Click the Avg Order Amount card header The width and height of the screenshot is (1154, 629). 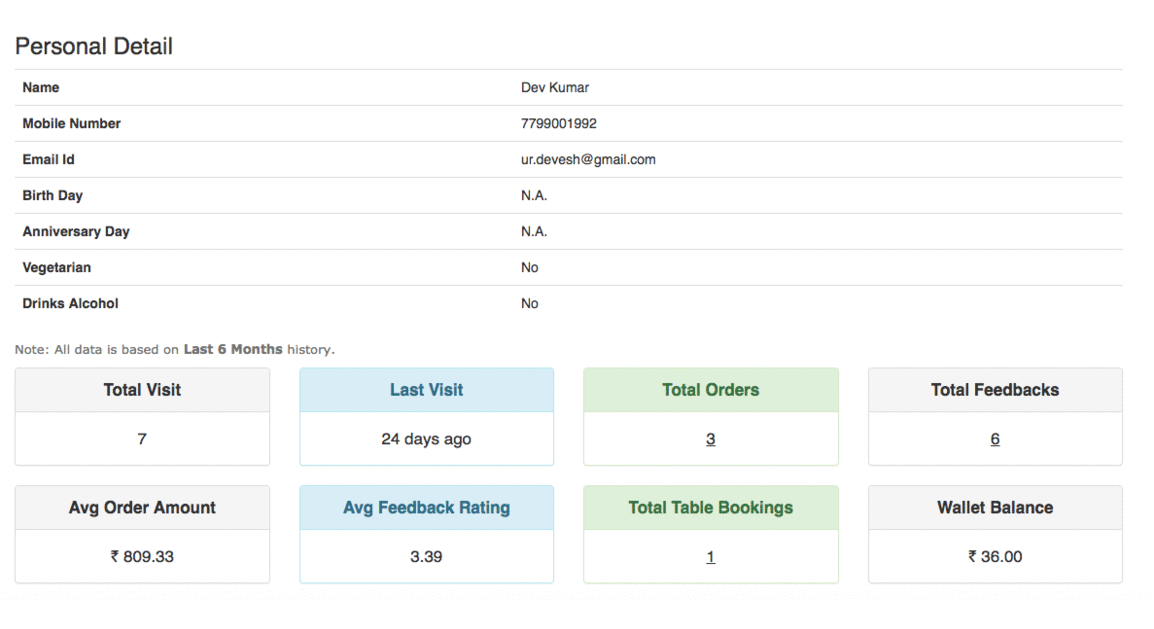[x=142, y=508]
